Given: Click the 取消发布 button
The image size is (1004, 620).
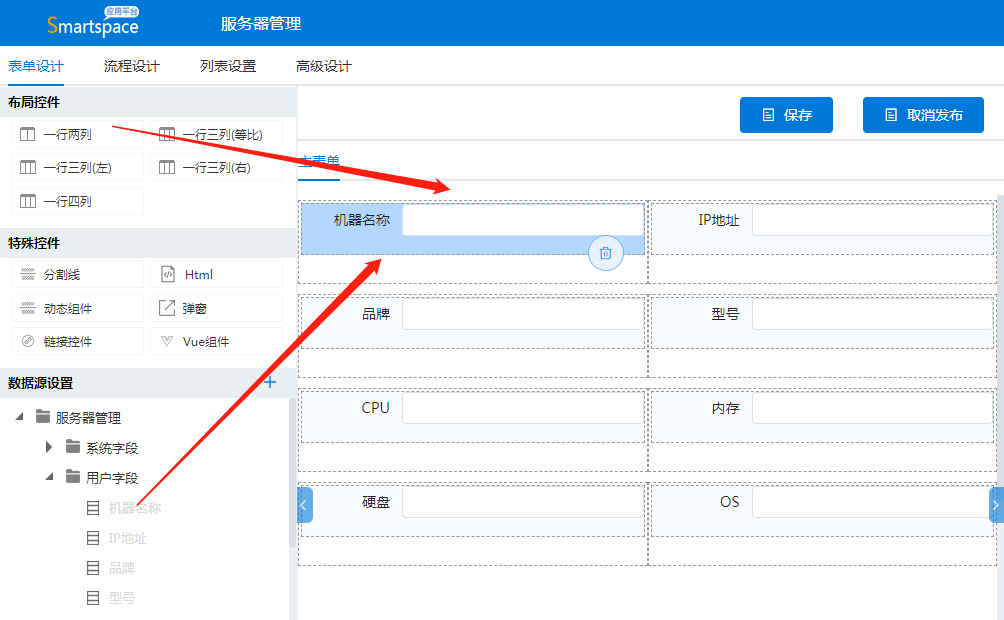Looking at the screenshot, I should pyautogui.click(x=923, y=115).
